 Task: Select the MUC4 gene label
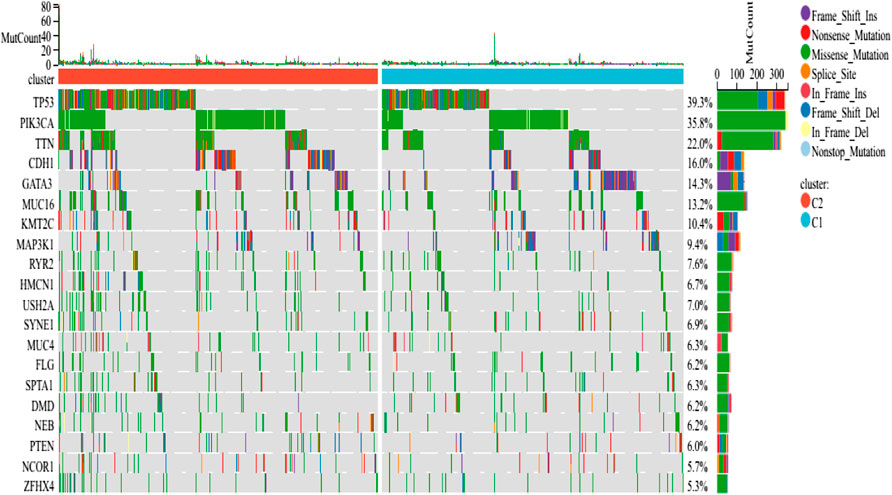tap(41, 345)
